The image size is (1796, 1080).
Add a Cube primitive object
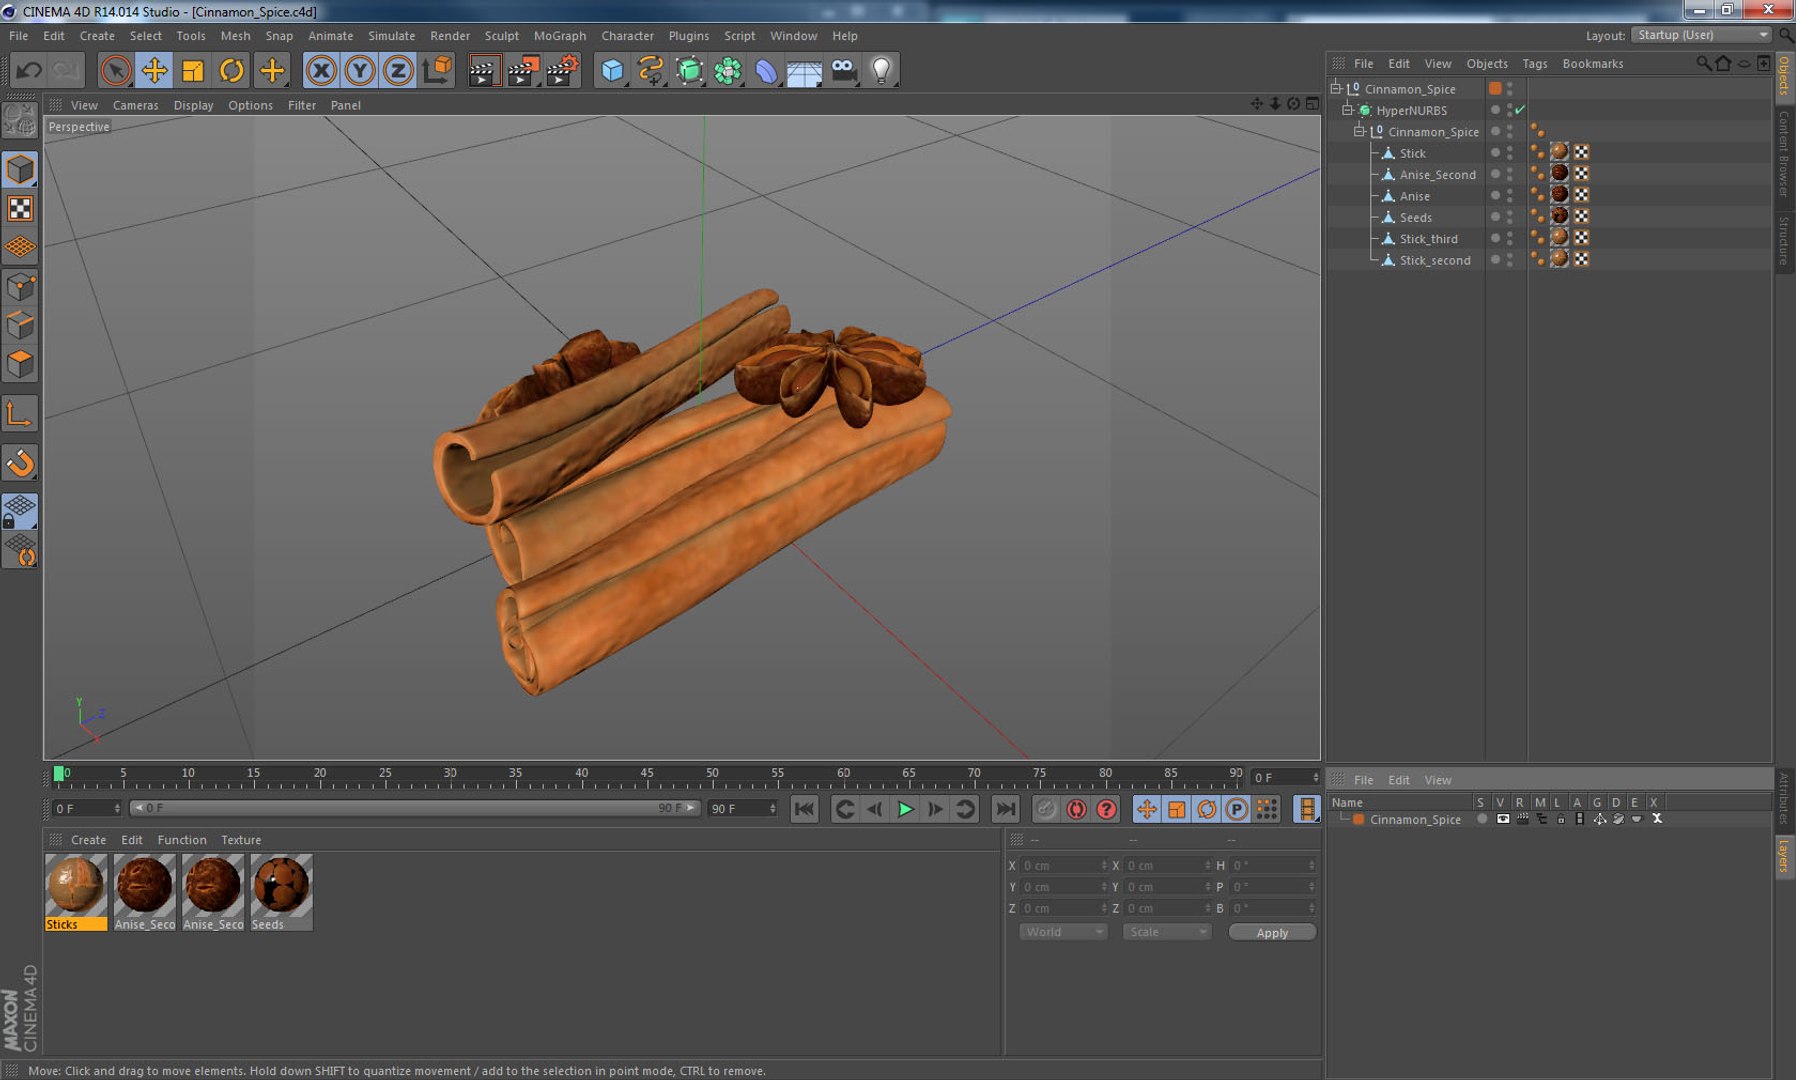pyautogui.click(x=612, y=71)
